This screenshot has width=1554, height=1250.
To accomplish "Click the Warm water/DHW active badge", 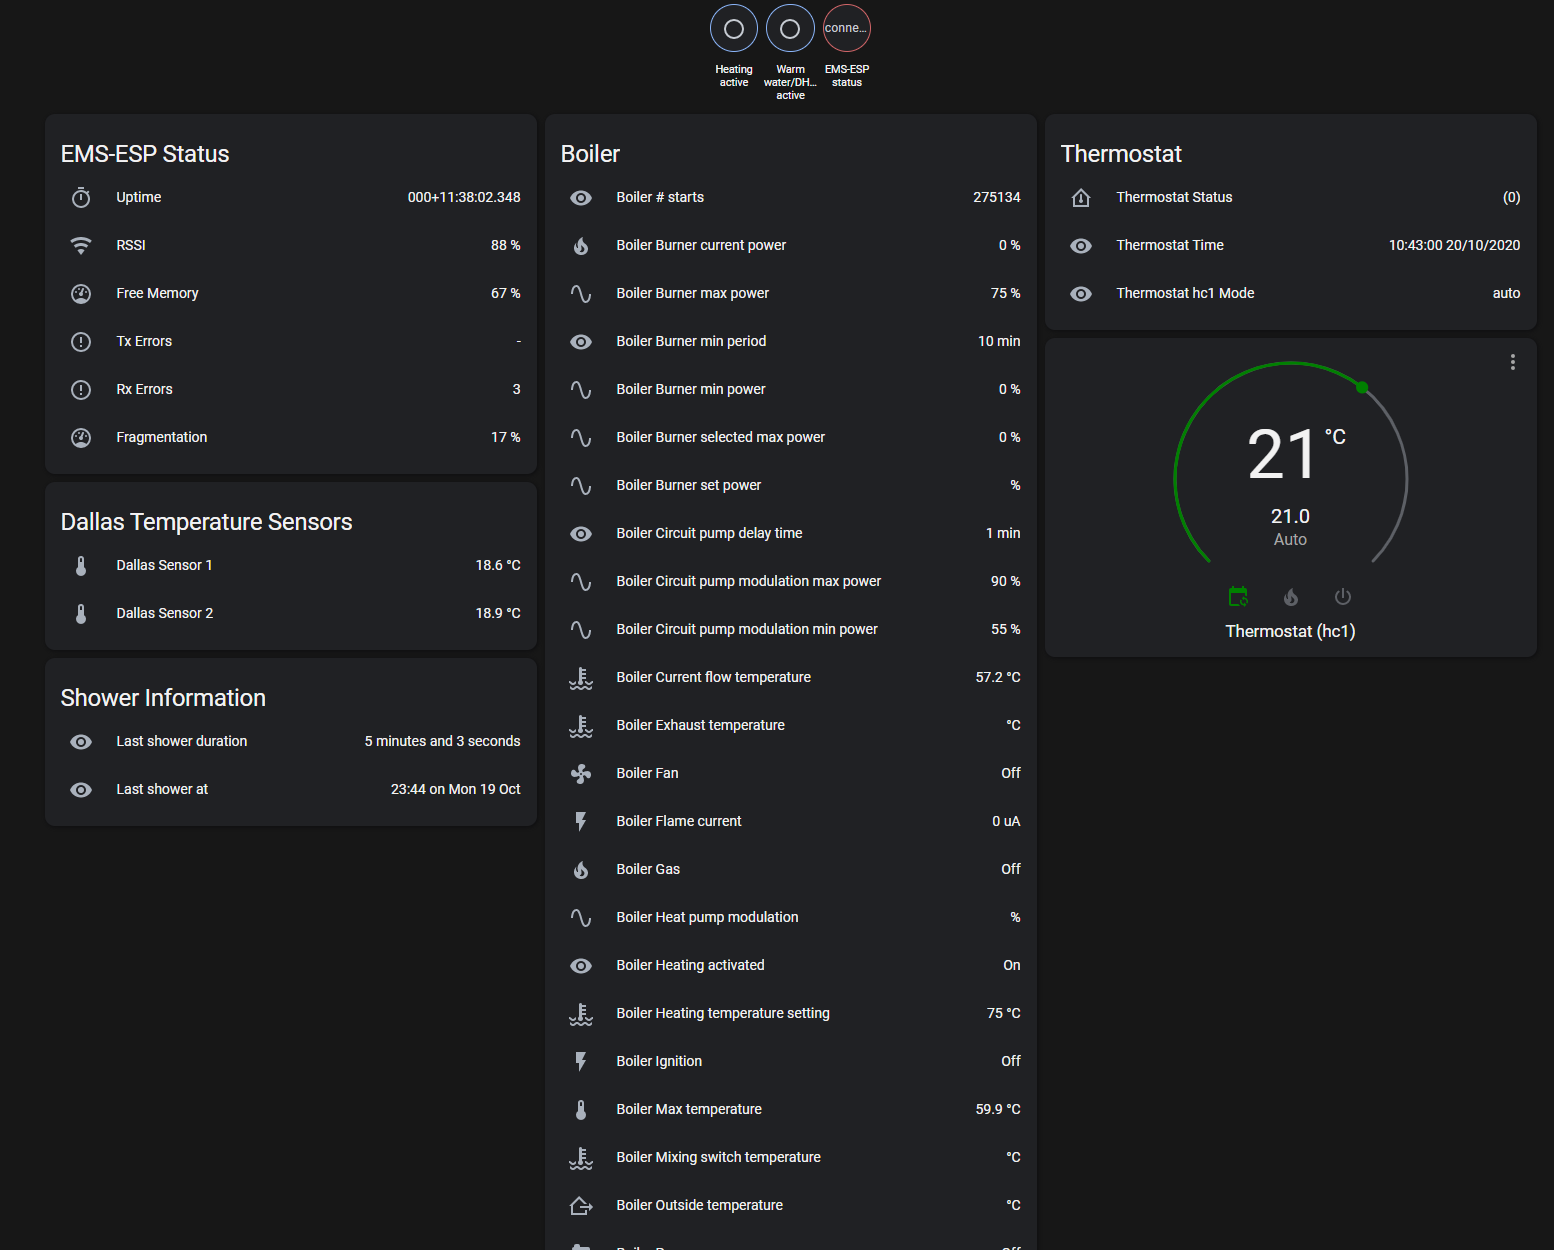I will (x=790, y=29).
